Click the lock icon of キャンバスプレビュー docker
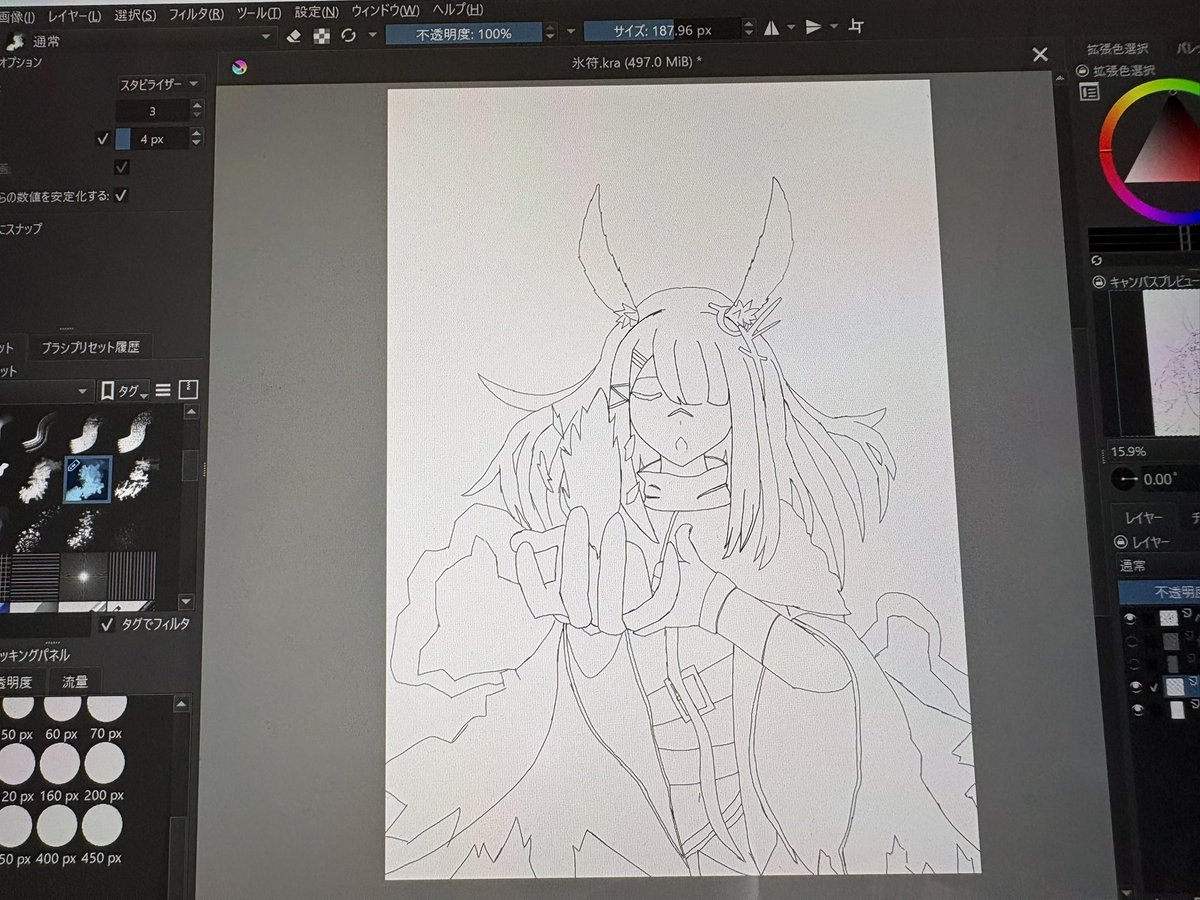This screenshot has width=1200, height=900. (x=1099, y=283)
